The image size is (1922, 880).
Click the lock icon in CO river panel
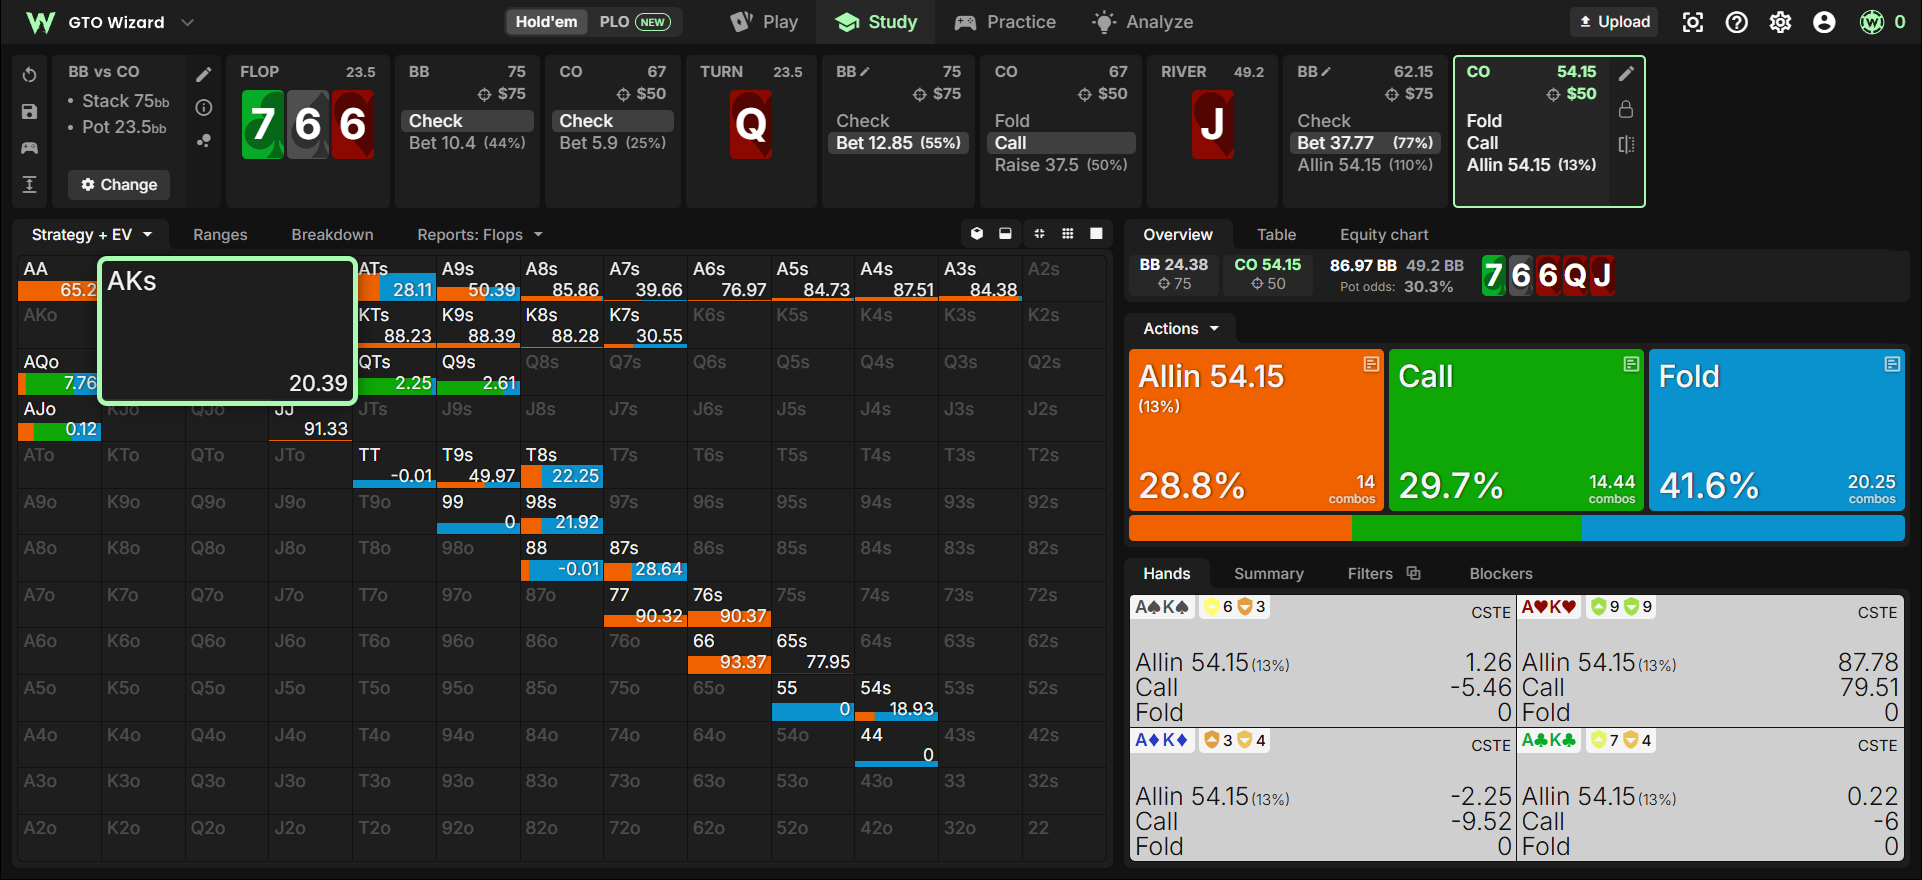[x=1626, y=109]
